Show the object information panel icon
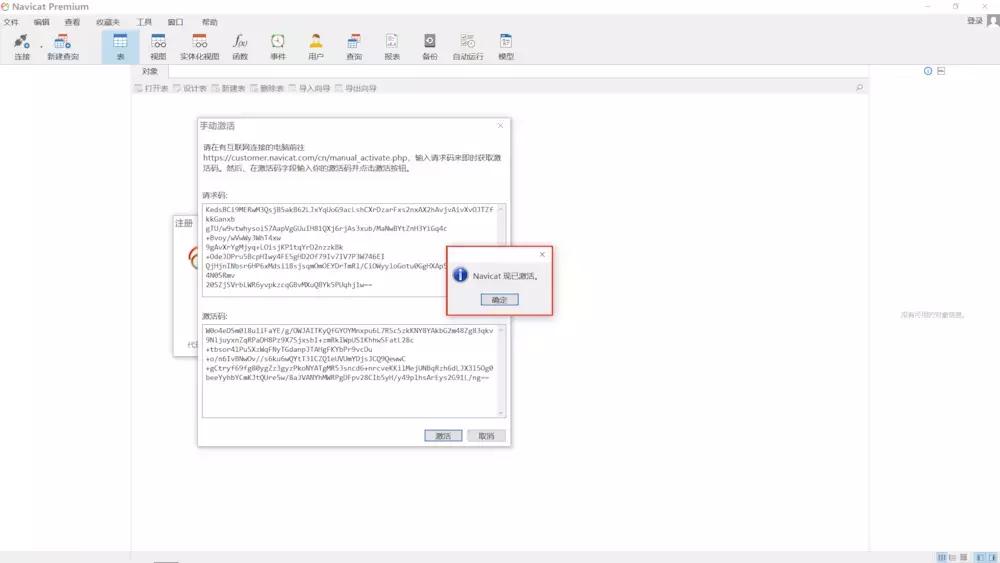 (x=928, y=71)
